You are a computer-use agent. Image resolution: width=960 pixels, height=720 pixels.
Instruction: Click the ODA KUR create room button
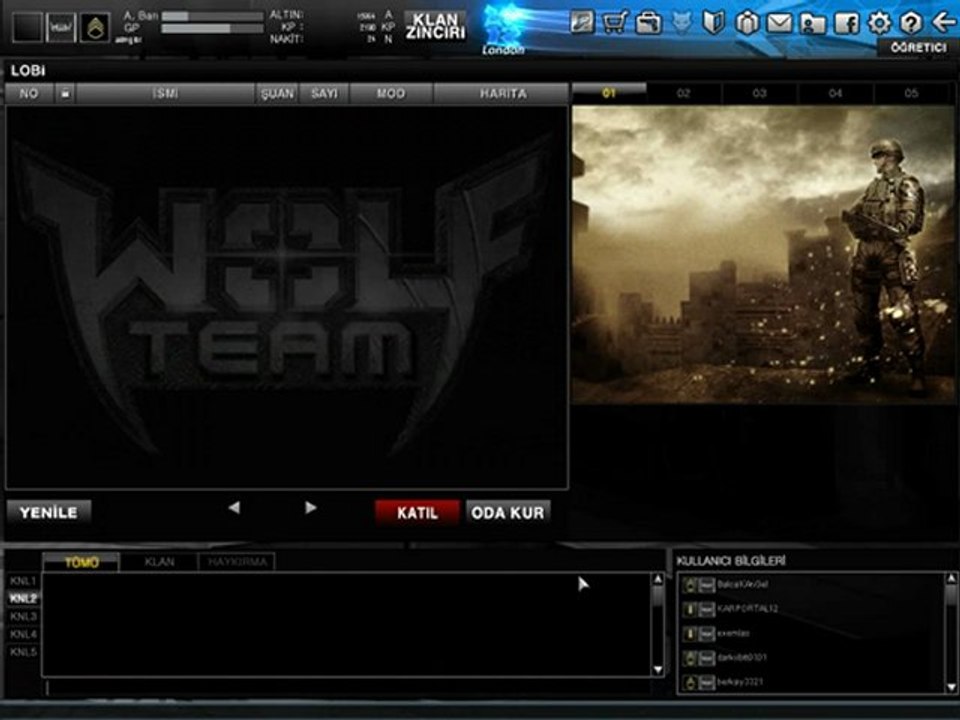(508, 512)
